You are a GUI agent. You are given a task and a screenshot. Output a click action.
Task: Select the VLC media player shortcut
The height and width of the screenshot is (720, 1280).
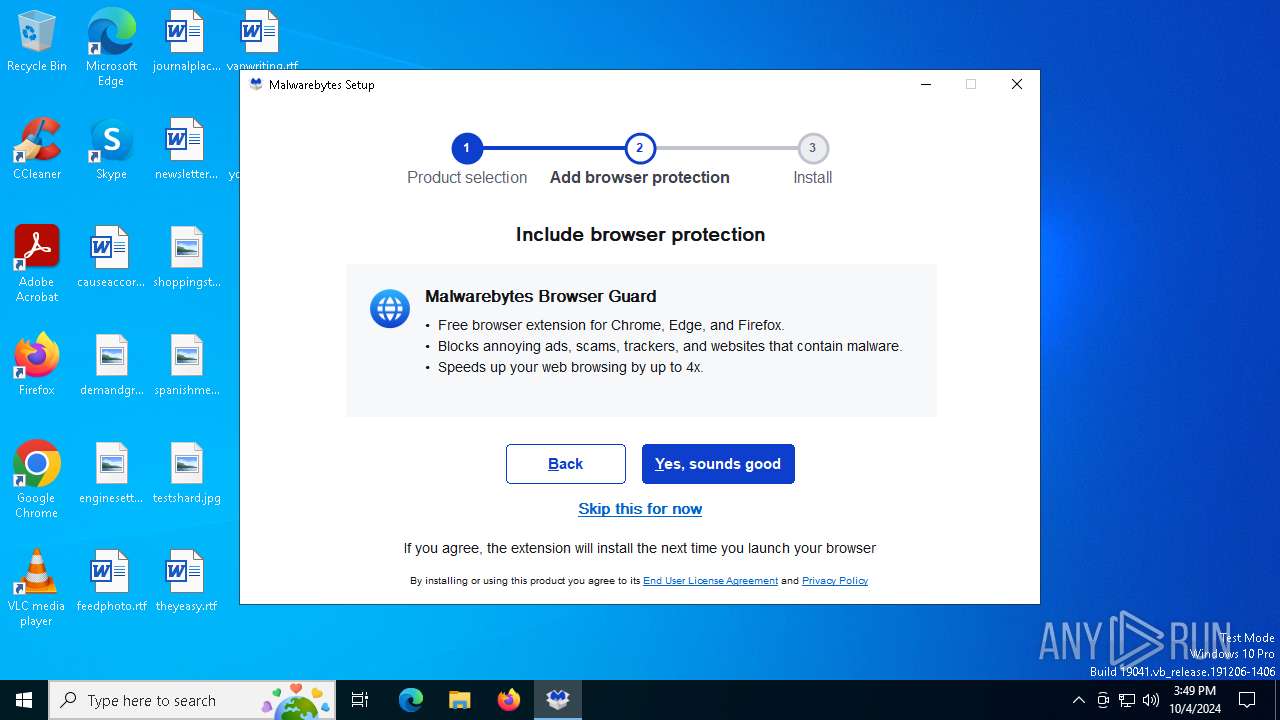[x=37, y=587]
